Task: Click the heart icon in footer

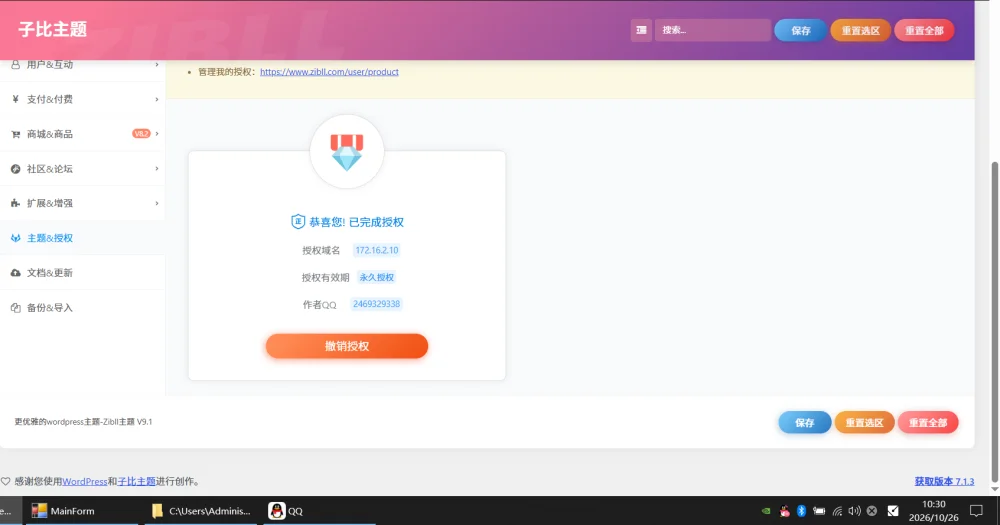Action: (5, 481)
